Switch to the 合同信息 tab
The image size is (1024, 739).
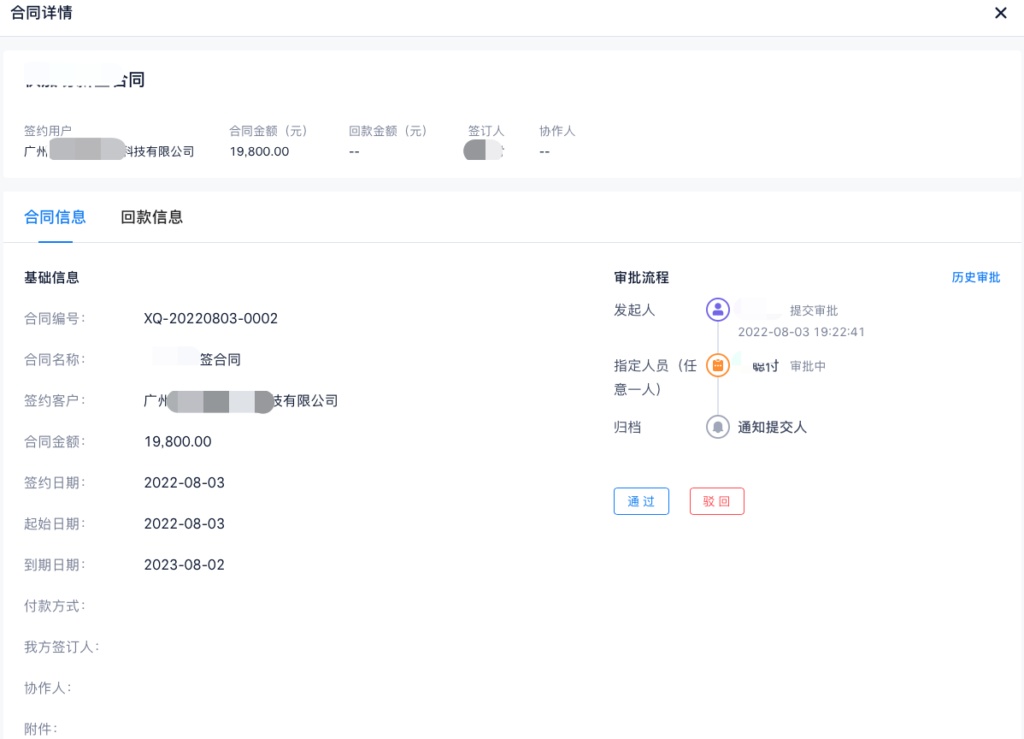point(55,217)
